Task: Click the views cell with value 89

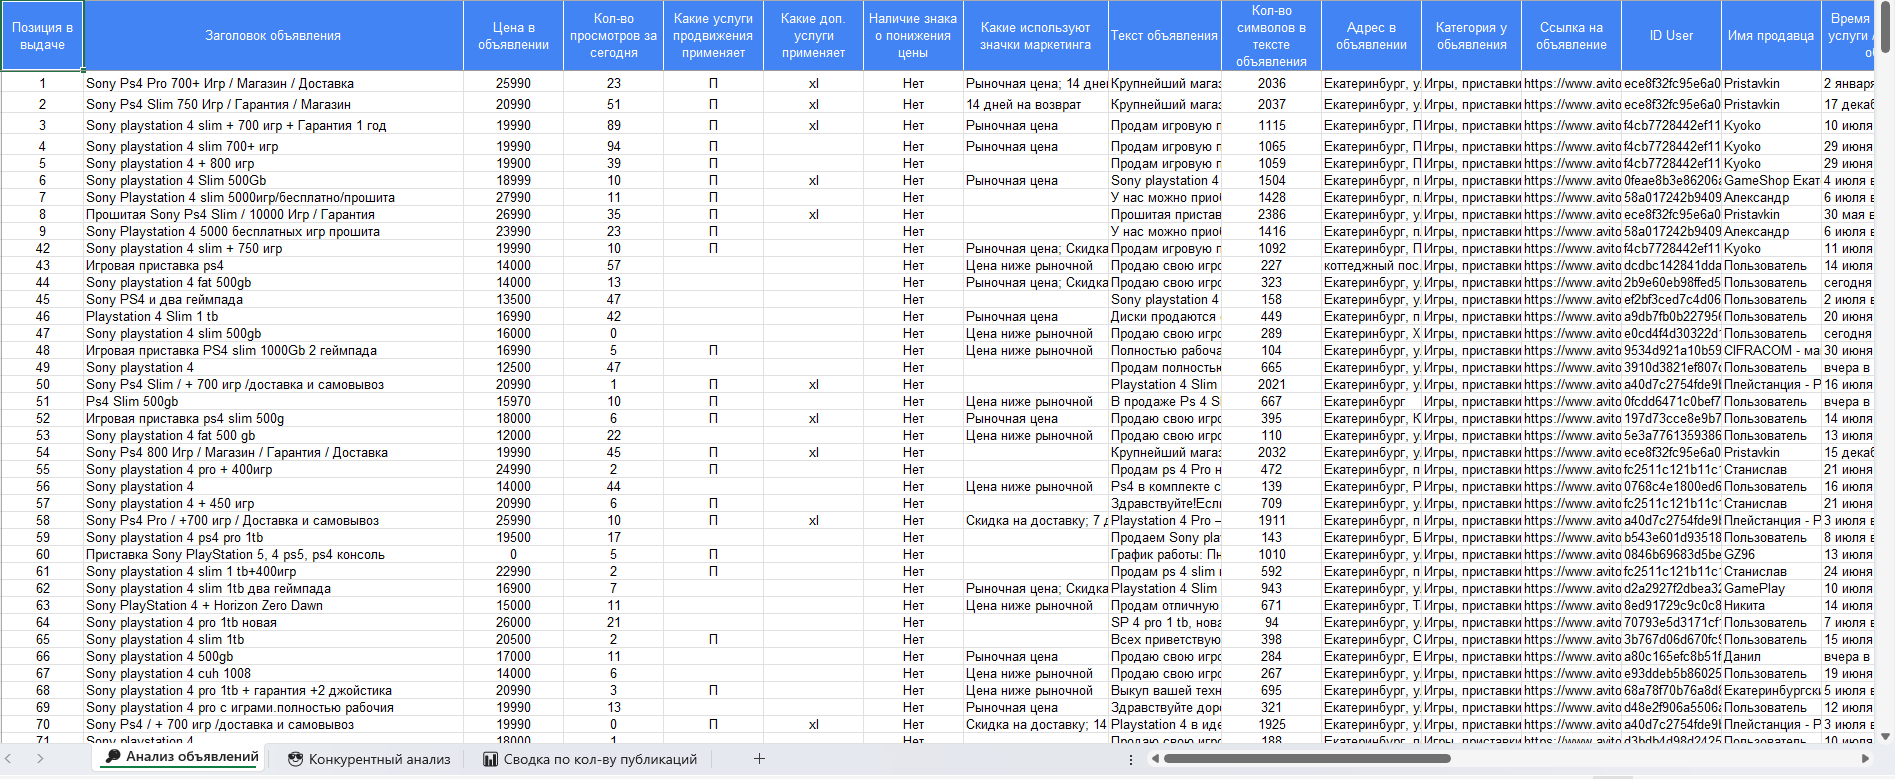Action: pos(613,126)
